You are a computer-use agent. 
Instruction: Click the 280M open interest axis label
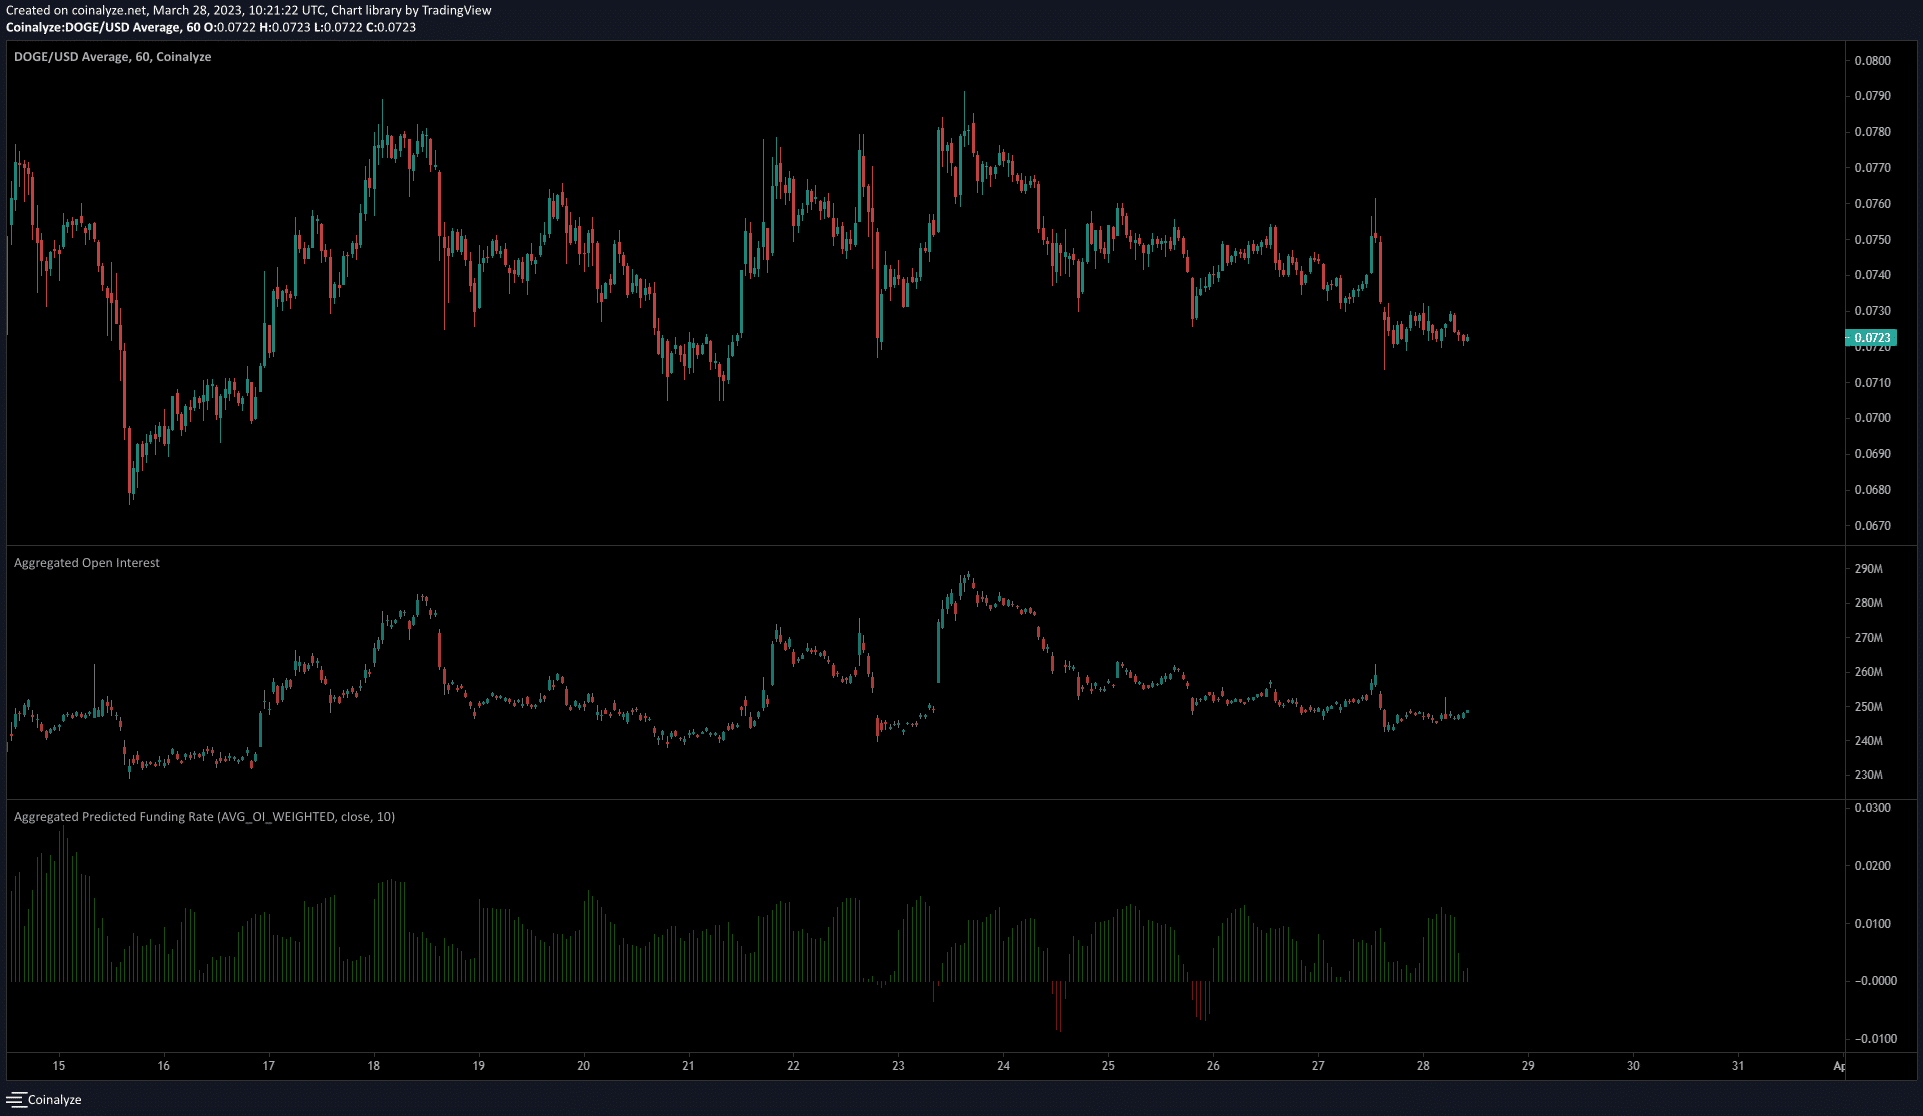tap(1868, 603)
